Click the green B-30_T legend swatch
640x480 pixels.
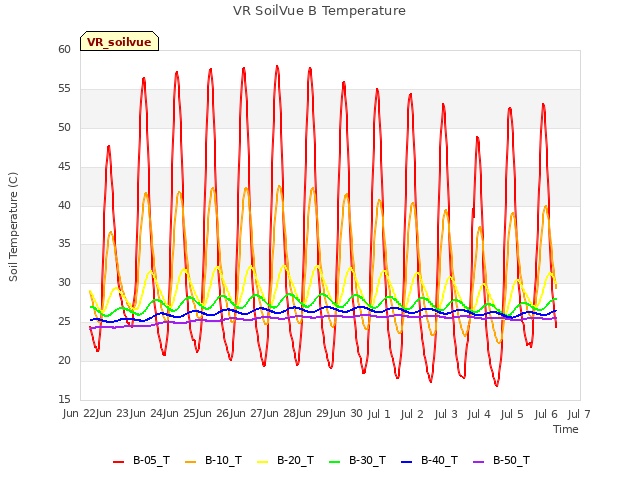[x=334, y=462]
